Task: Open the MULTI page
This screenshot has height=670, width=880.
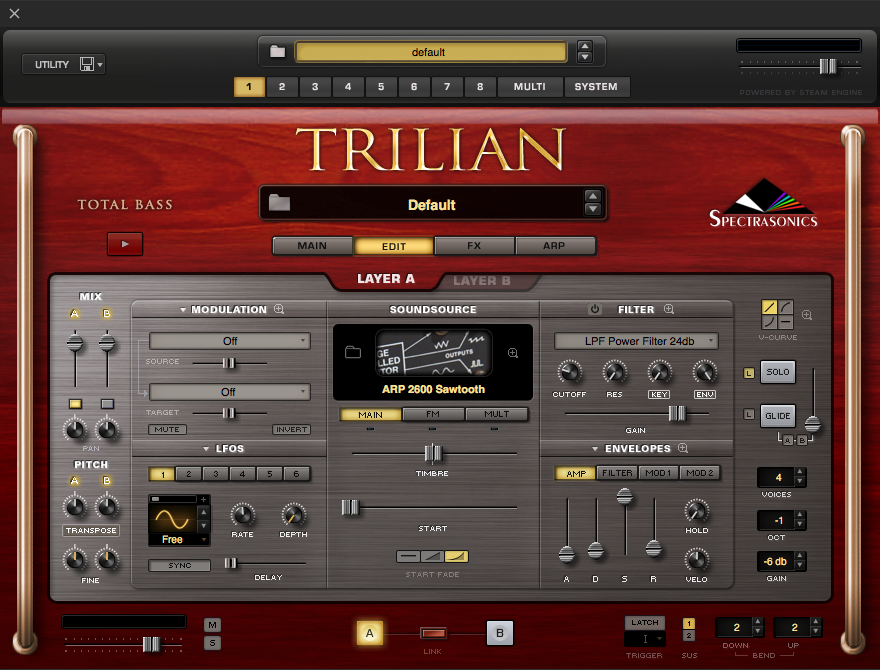Action: (529, 87)
